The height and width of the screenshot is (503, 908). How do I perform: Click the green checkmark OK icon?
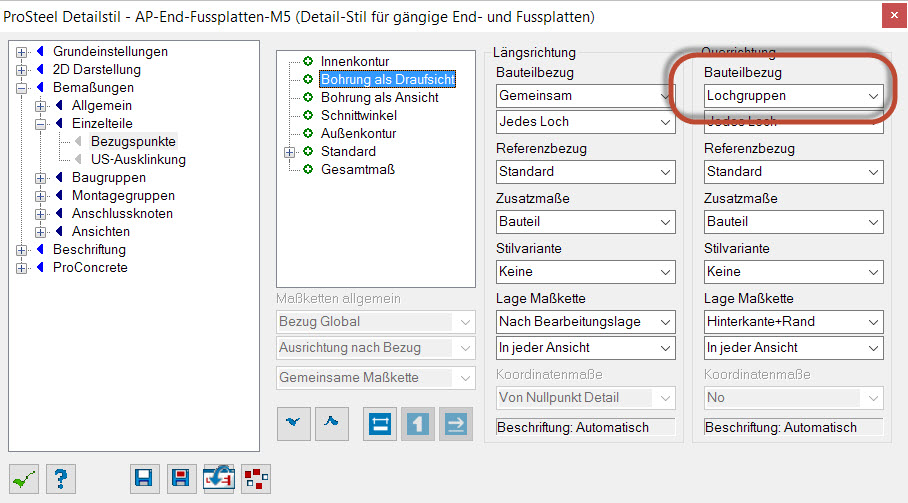pyautogui.click(x=24, y=479)
